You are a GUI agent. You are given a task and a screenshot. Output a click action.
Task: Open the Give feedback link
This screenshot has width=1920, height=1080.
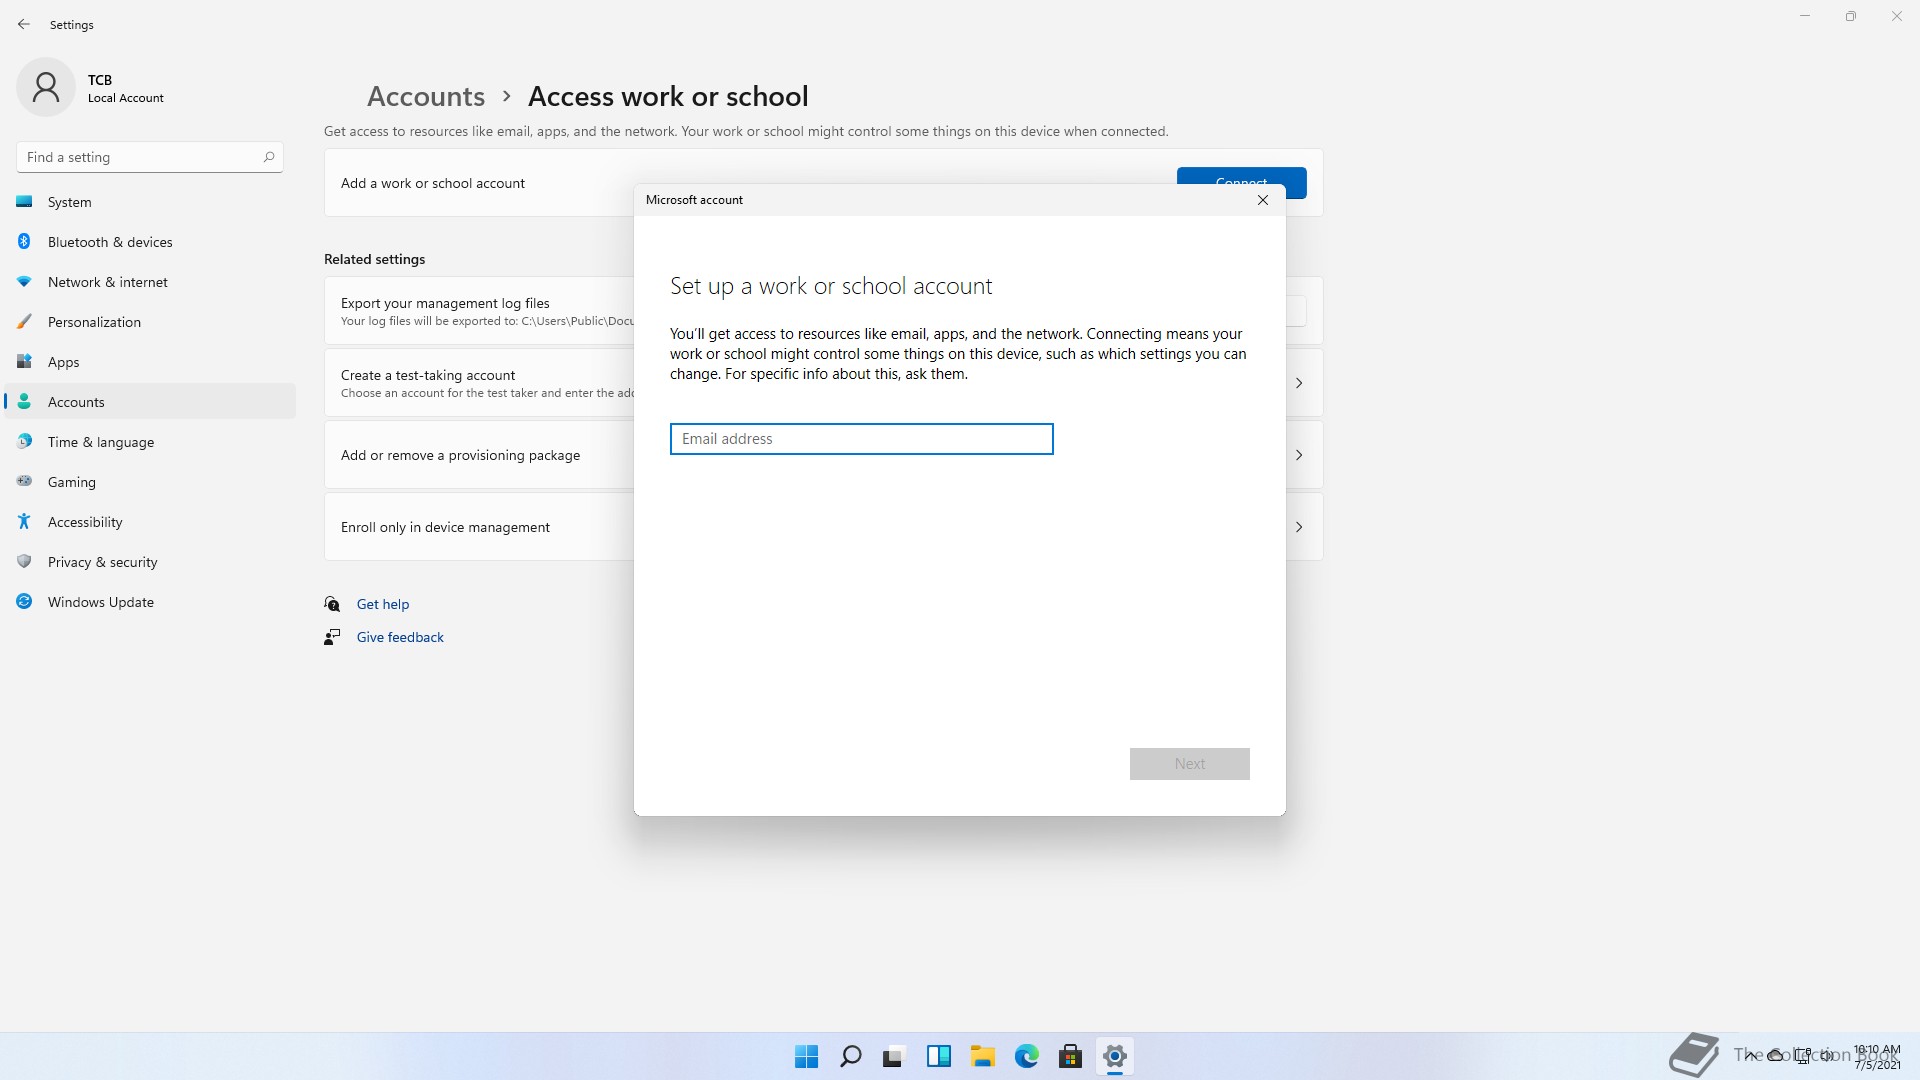[400, 637]
